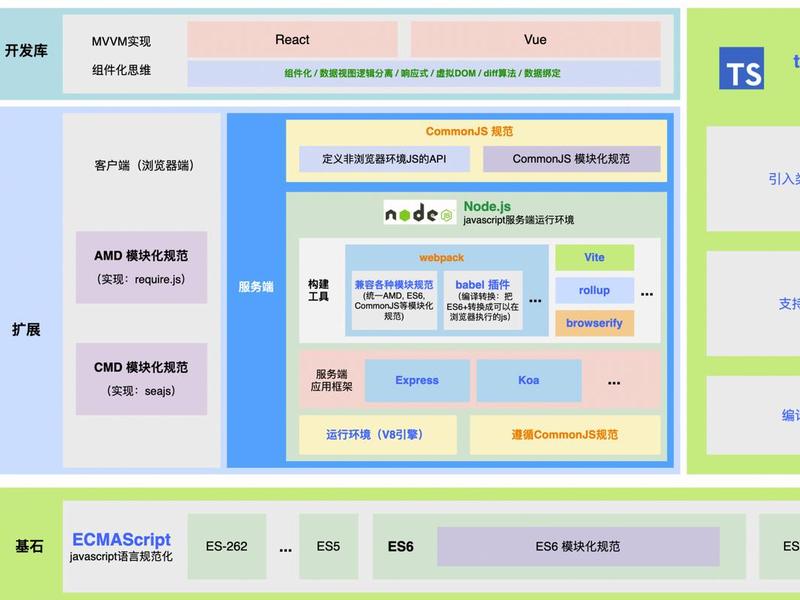800x600 pixels.
Task: Select the AMD 模块化规范 box
Action: tap(141, 267)
